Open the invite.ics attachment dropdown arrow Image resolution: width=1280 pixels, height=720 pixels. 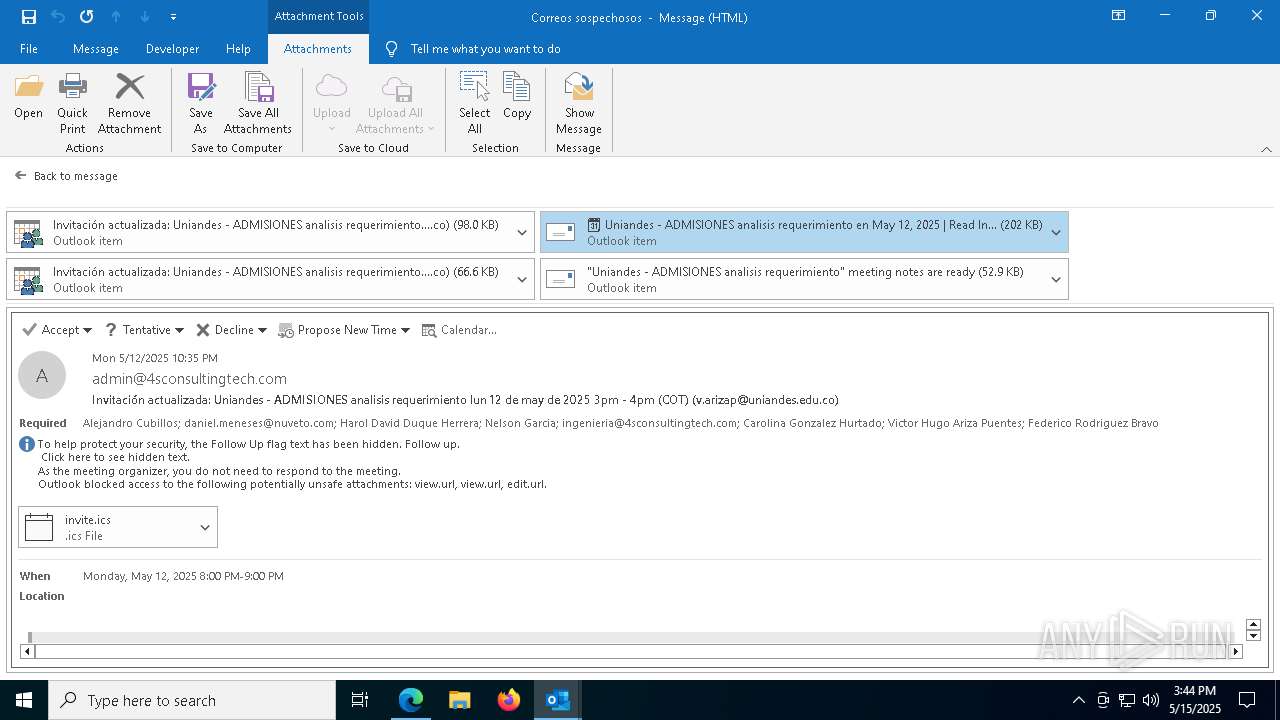pos(205,528)
